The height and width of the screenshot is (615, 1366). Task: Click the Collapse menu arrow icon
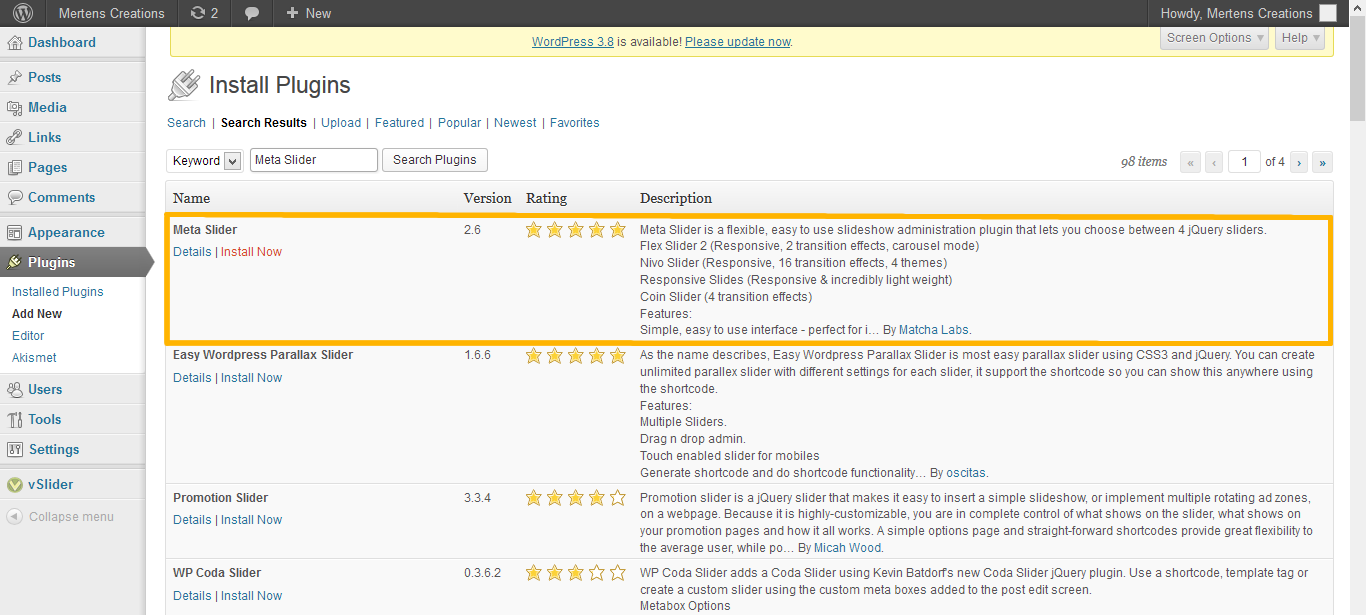15,517
